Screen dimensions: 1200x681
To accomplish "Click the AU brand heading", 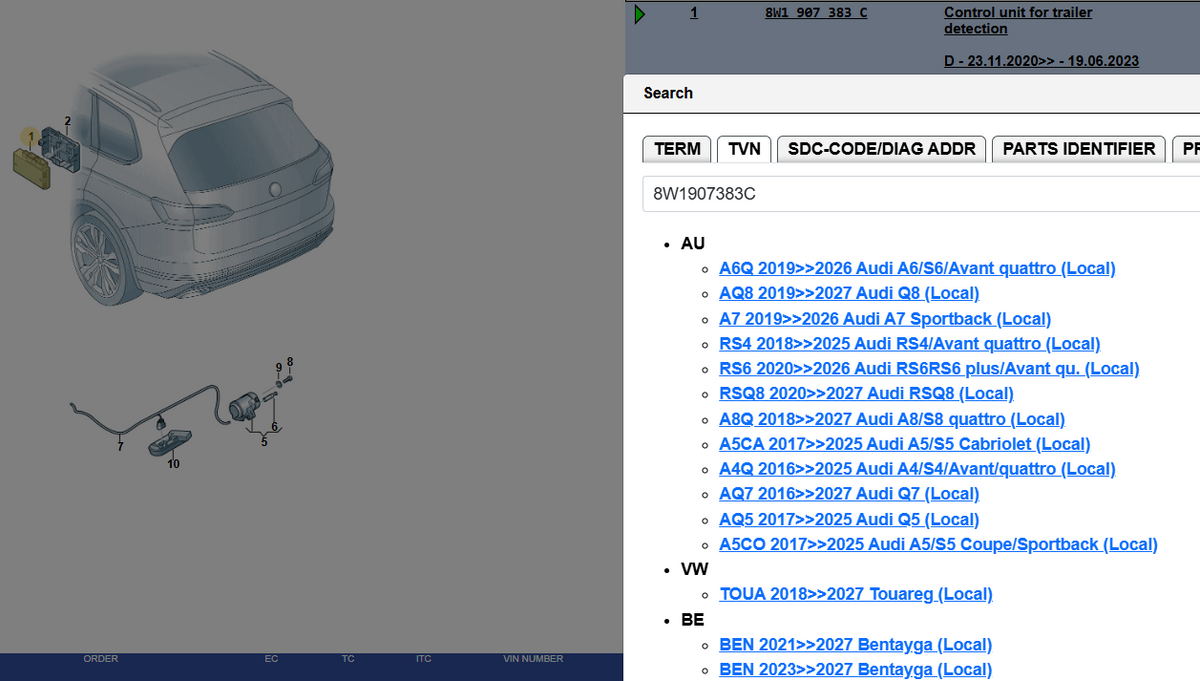I will [x=693, y=244].
